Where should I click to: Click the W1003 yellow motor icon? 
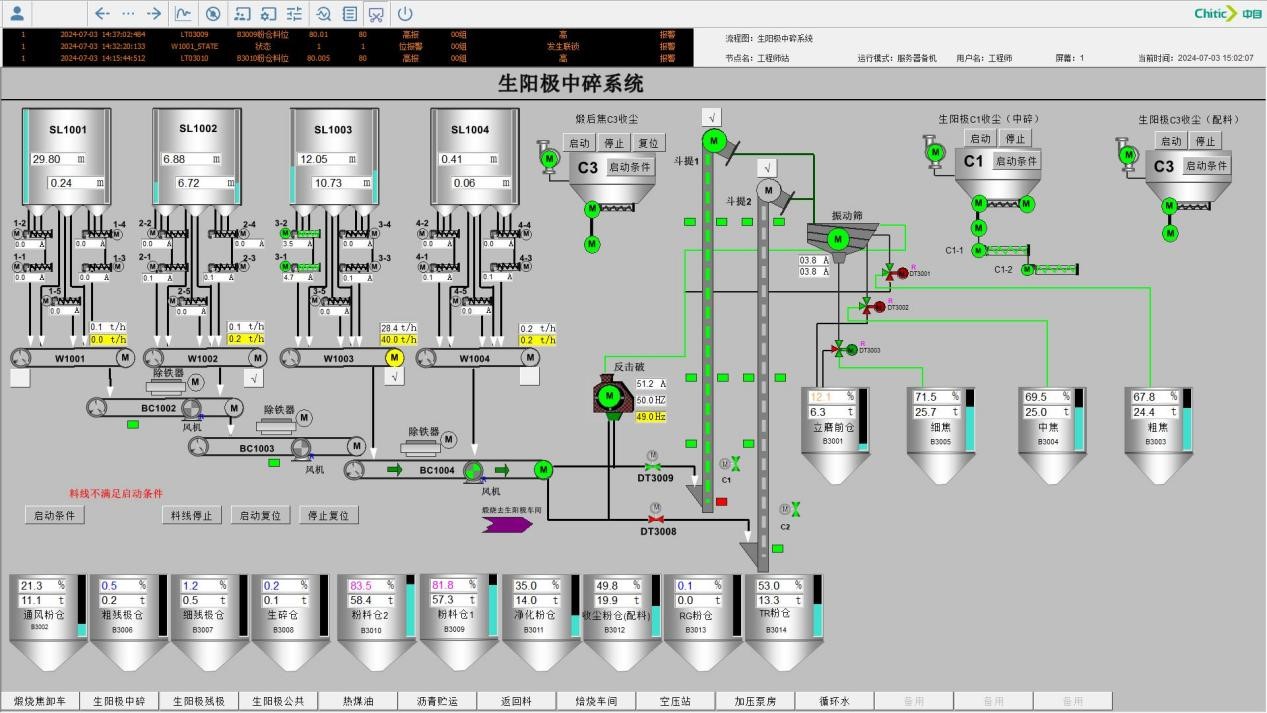point(394,358)
